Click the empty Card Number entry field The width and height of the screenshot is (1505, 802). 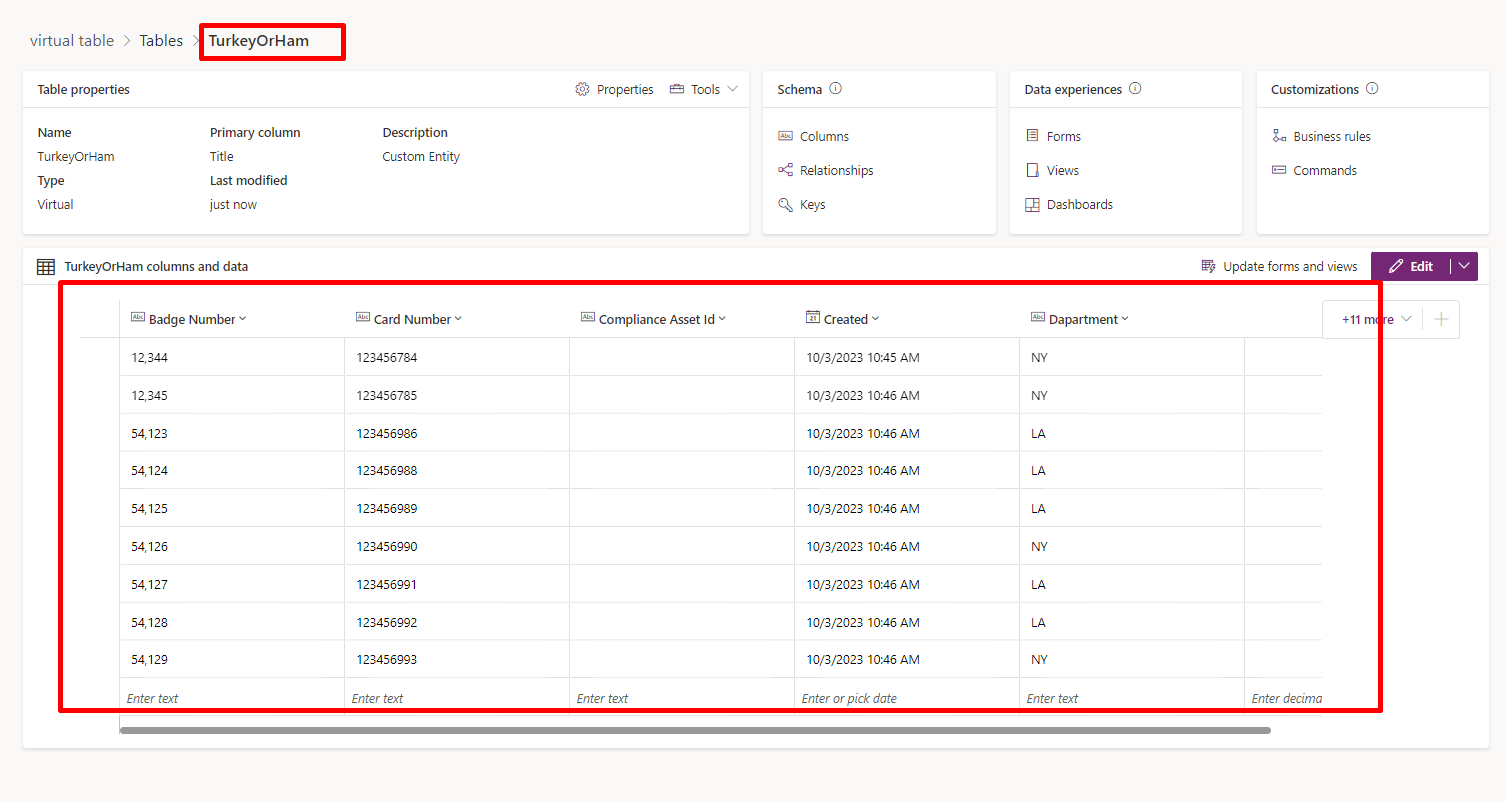456,698
